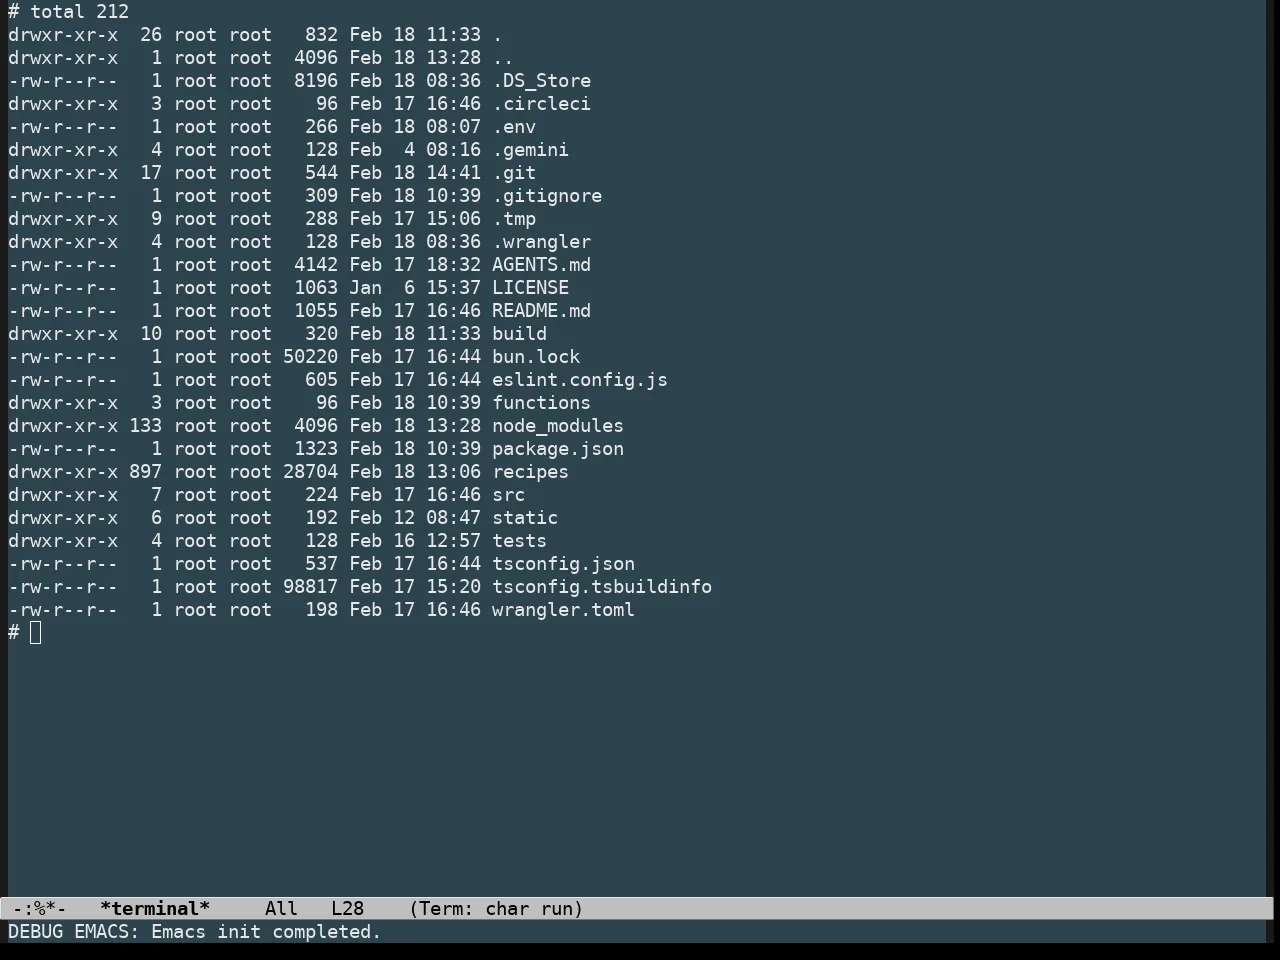This screenshot has height=960, width=1280.
Task: Click the L28 line number indicator
Action: coord(347,908)
